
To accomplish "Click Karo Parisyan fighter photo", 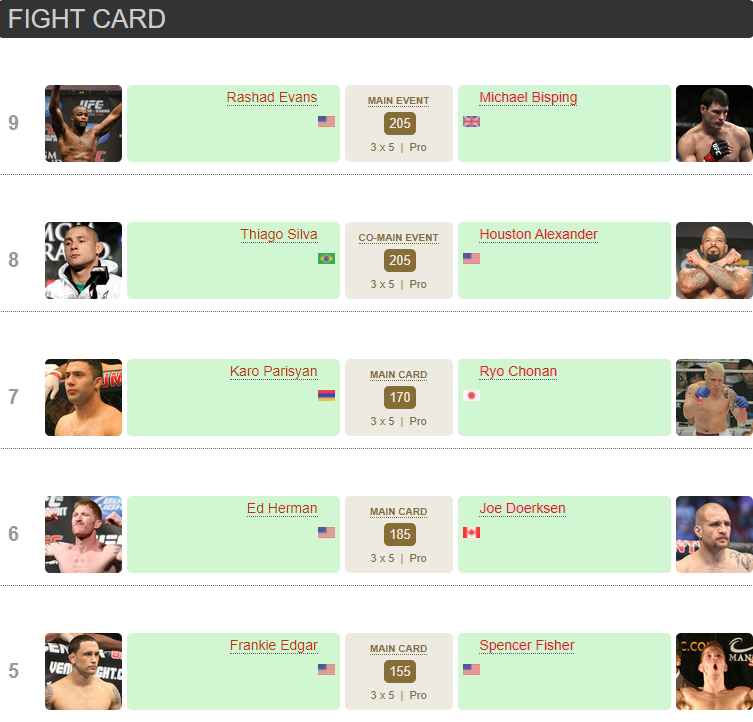I will point(83,397).
